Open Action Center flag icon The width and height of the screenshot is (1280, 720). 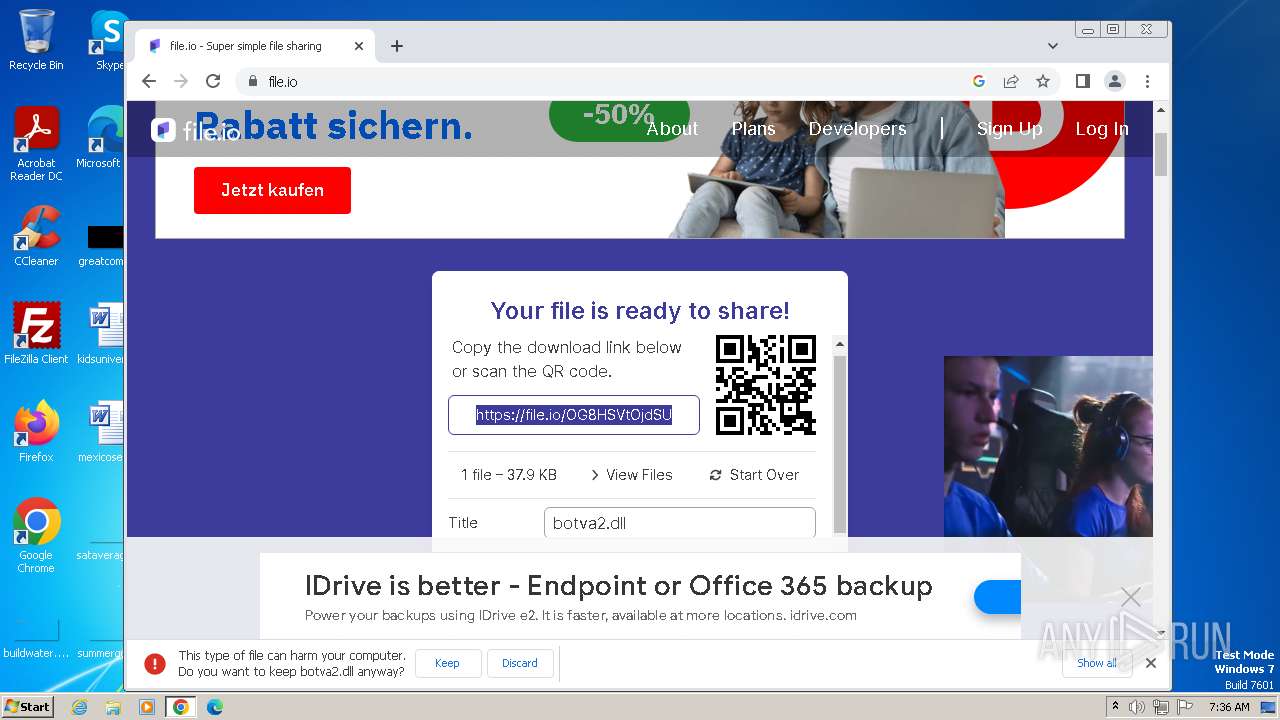pyautogui.click(x=1183, y=707)
